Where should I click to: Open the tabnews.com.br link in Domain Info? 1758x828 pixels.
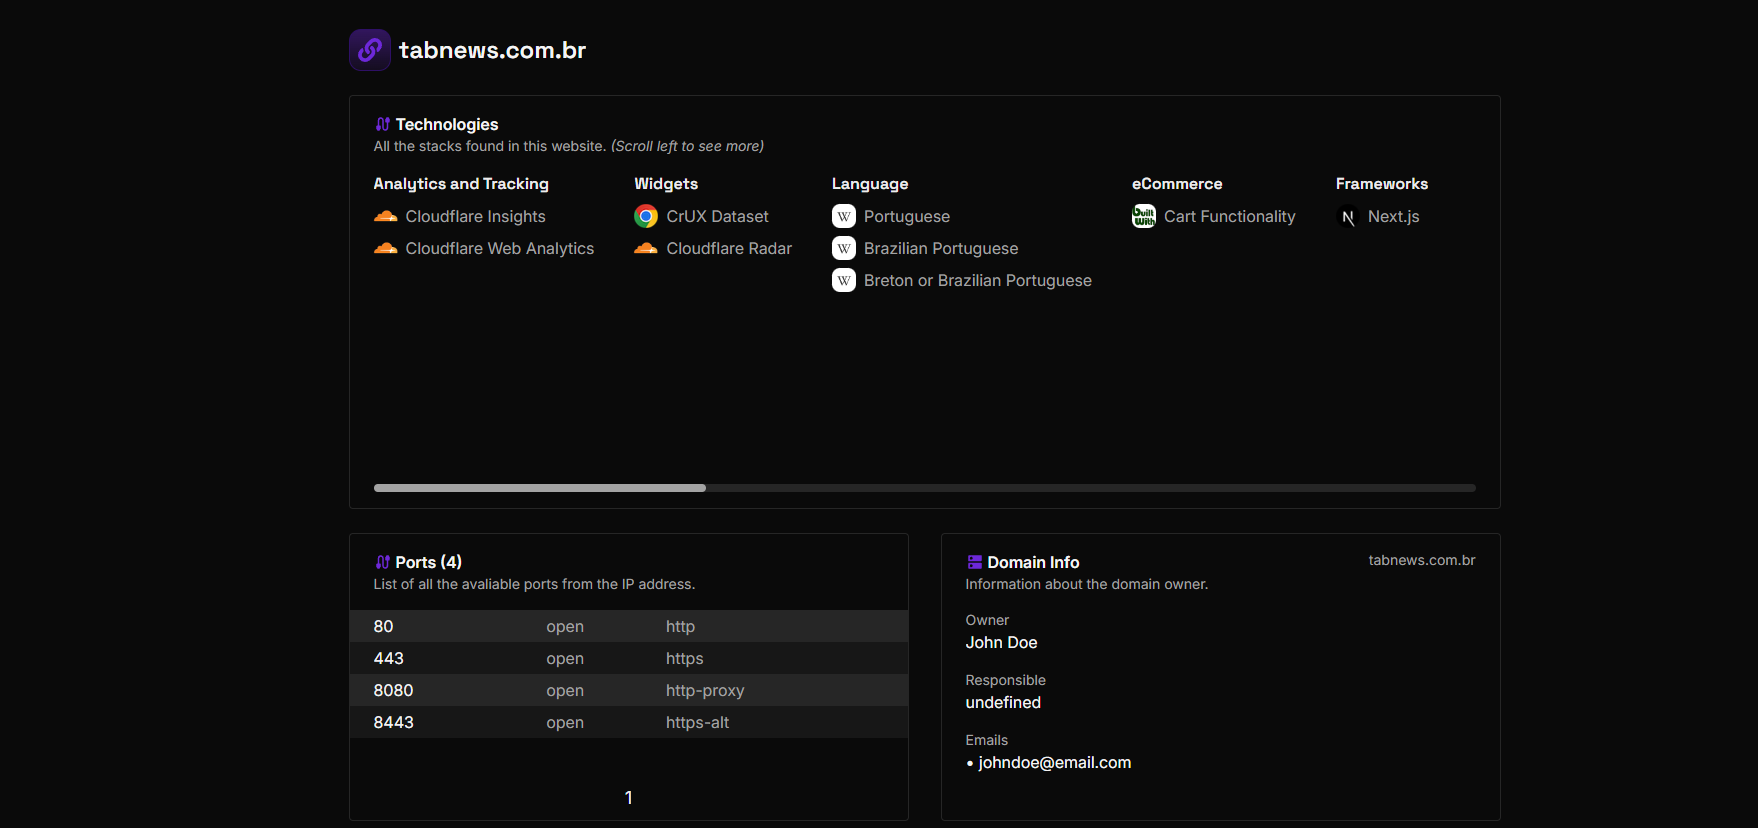pos(1422,560)
